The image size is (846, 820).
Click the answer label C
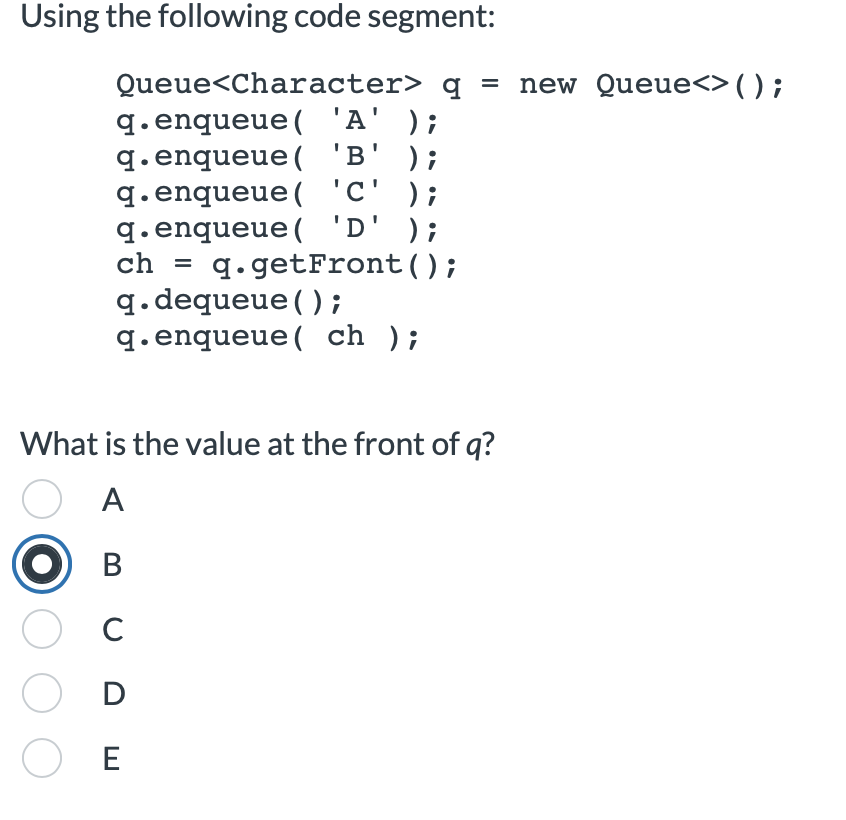coord(113,630)
